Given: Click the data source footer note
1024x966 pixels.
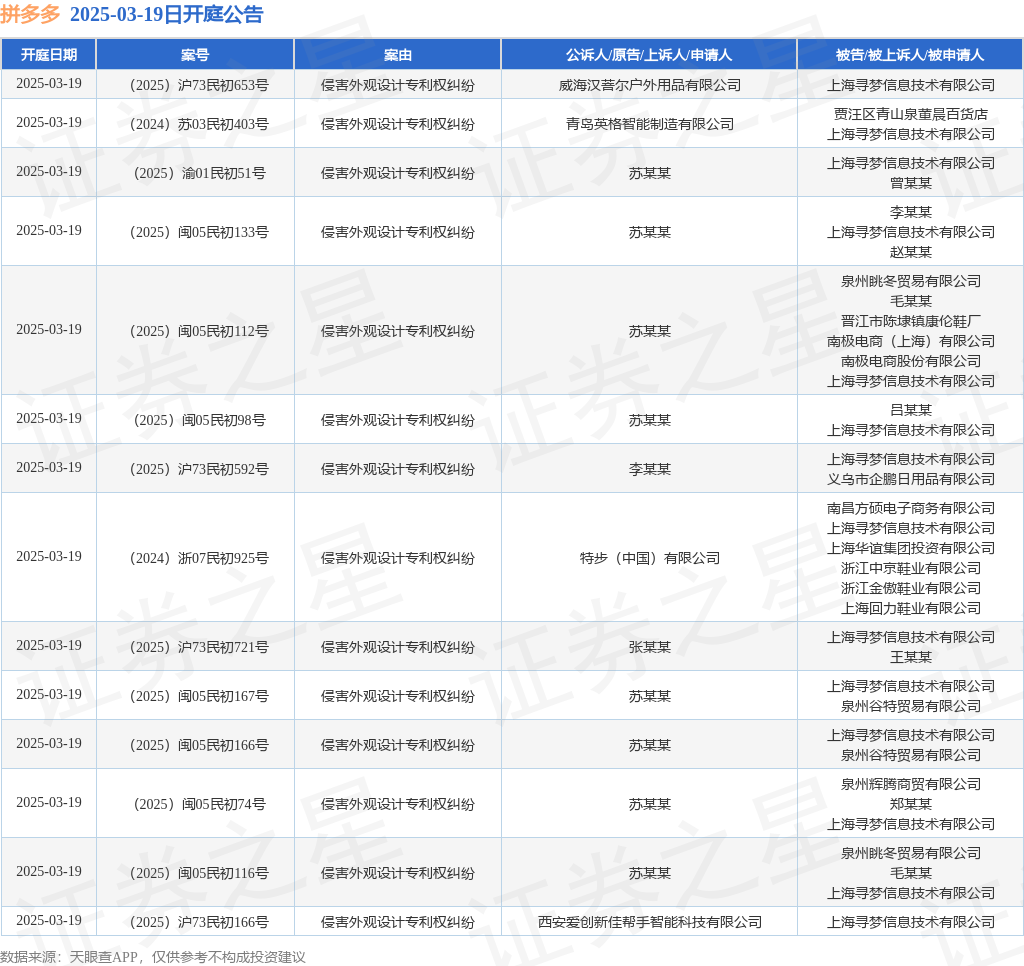Looking at the screenshot, I should (153, 957).
